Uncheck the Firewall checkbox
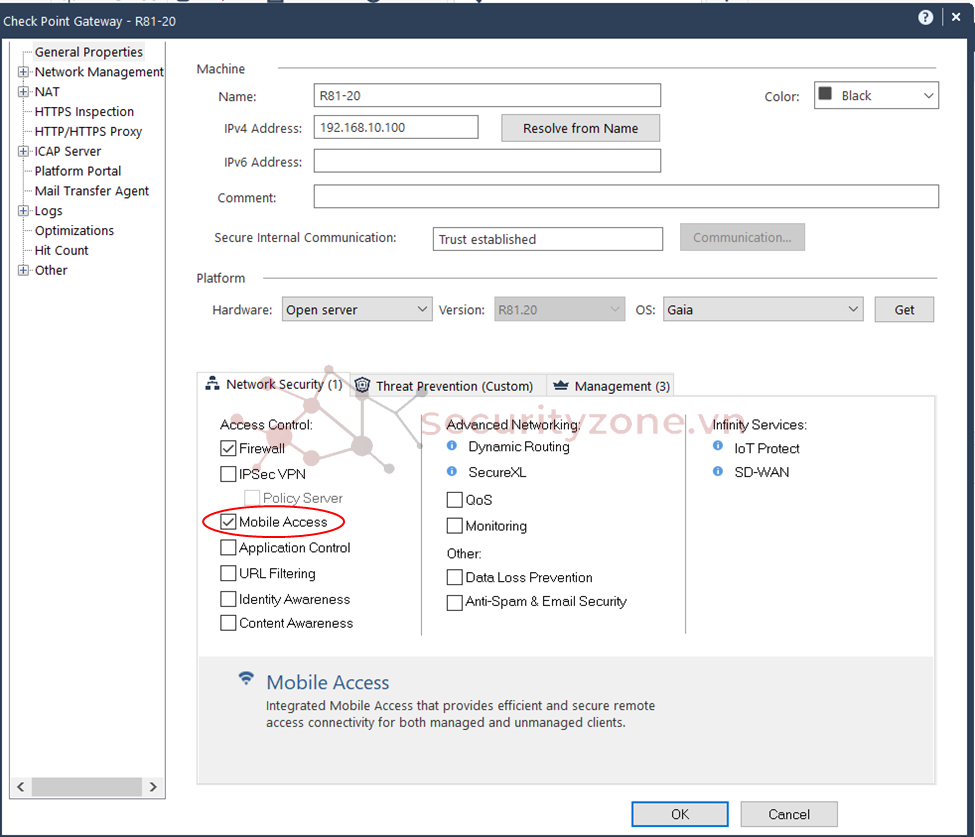The image size is (975, 837). click(x=228, y=448)
